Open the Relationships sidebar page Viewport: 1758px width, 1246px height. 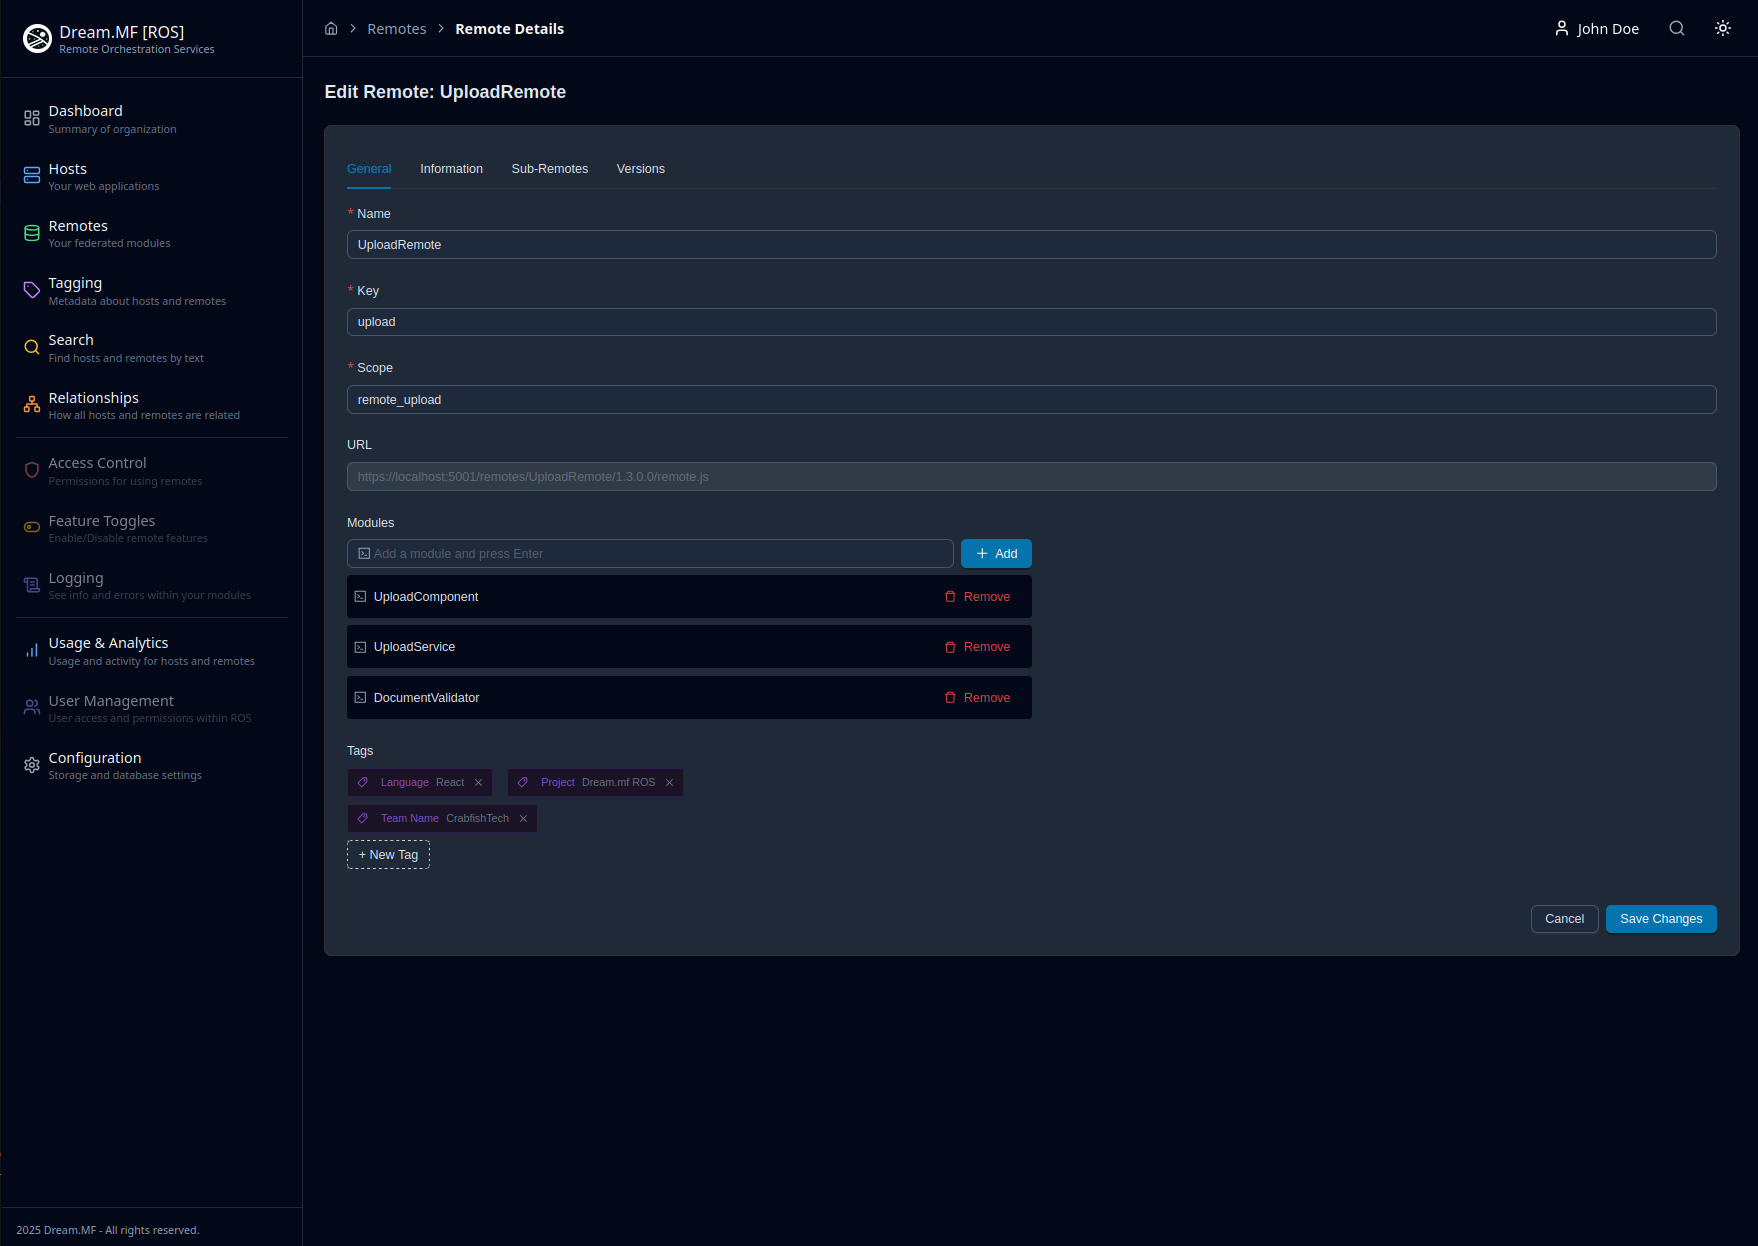pyautogui.click(x=93, y=398)
